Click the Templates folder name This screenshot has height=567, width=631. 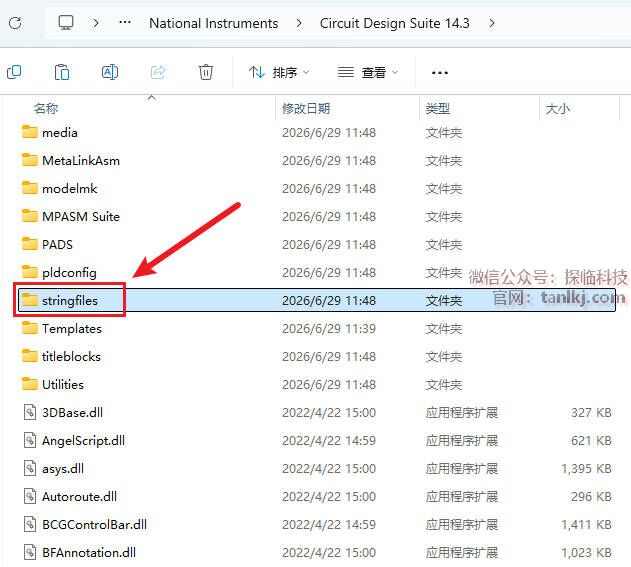click(x=72, y=329)
